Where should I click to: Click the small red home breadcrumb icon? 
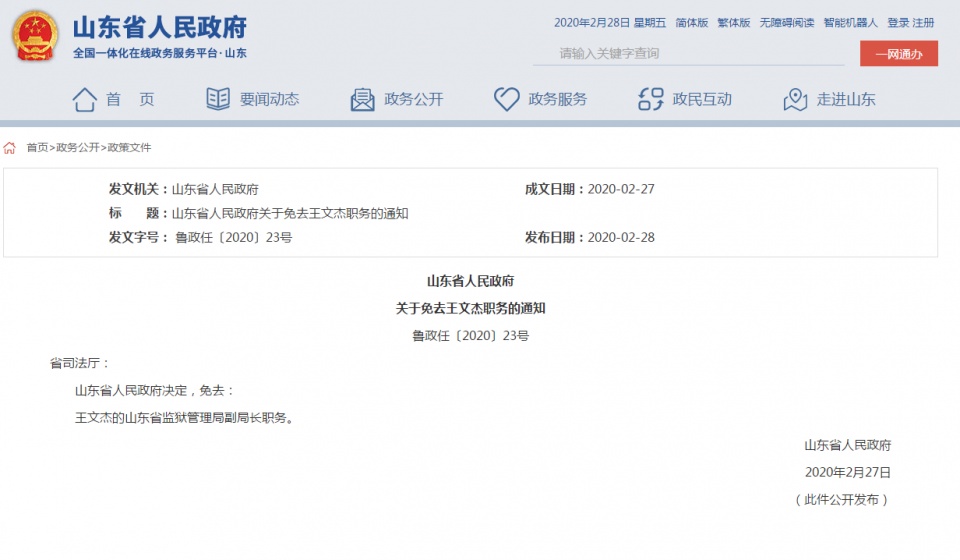10,147
